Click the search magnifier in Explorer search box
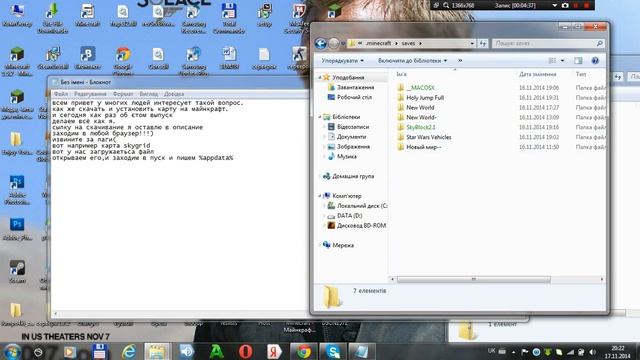 [x=599, y=43]
